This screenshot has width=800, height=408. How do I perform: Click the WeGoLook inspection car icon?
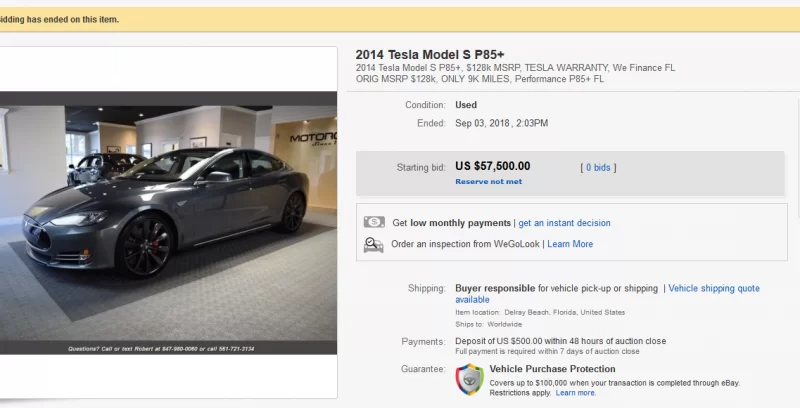[x=374, y=243]
